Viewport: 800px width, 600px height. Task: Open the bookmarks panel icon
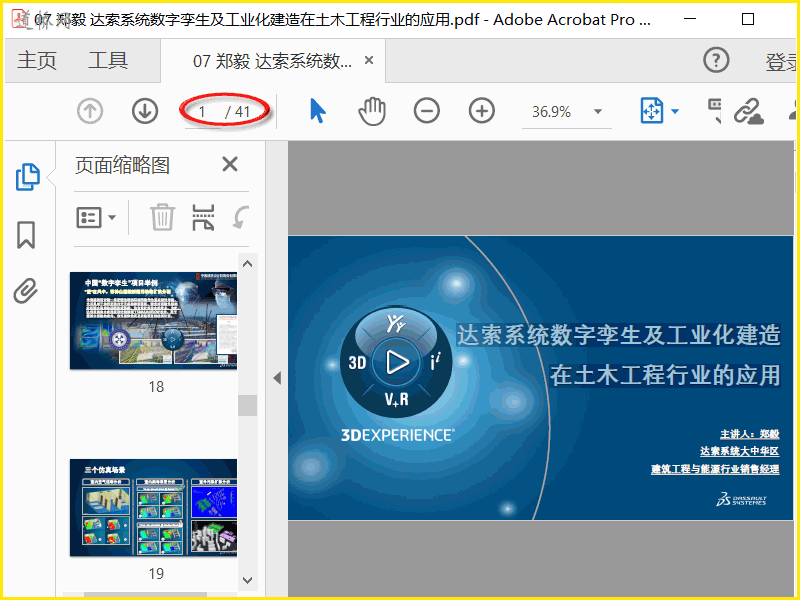(x=26, y=235)
